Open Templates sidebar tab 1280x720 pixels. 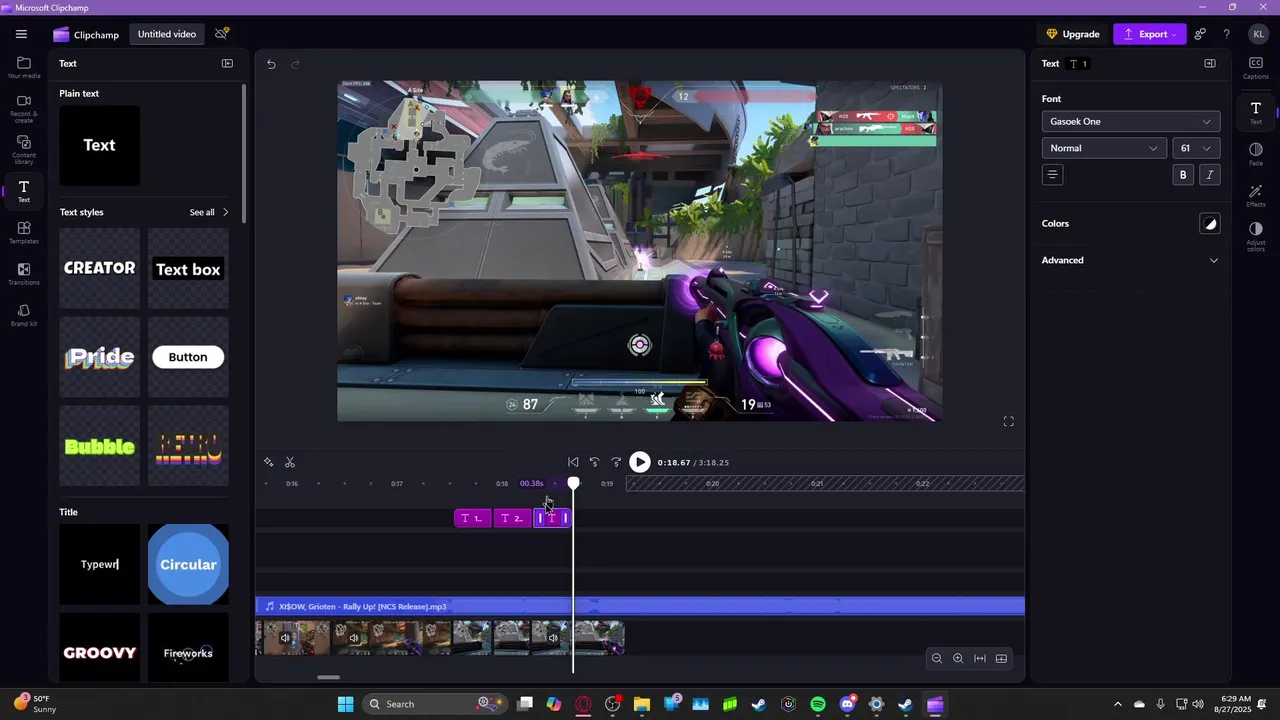pyautogui.click(x=24, y=233)
